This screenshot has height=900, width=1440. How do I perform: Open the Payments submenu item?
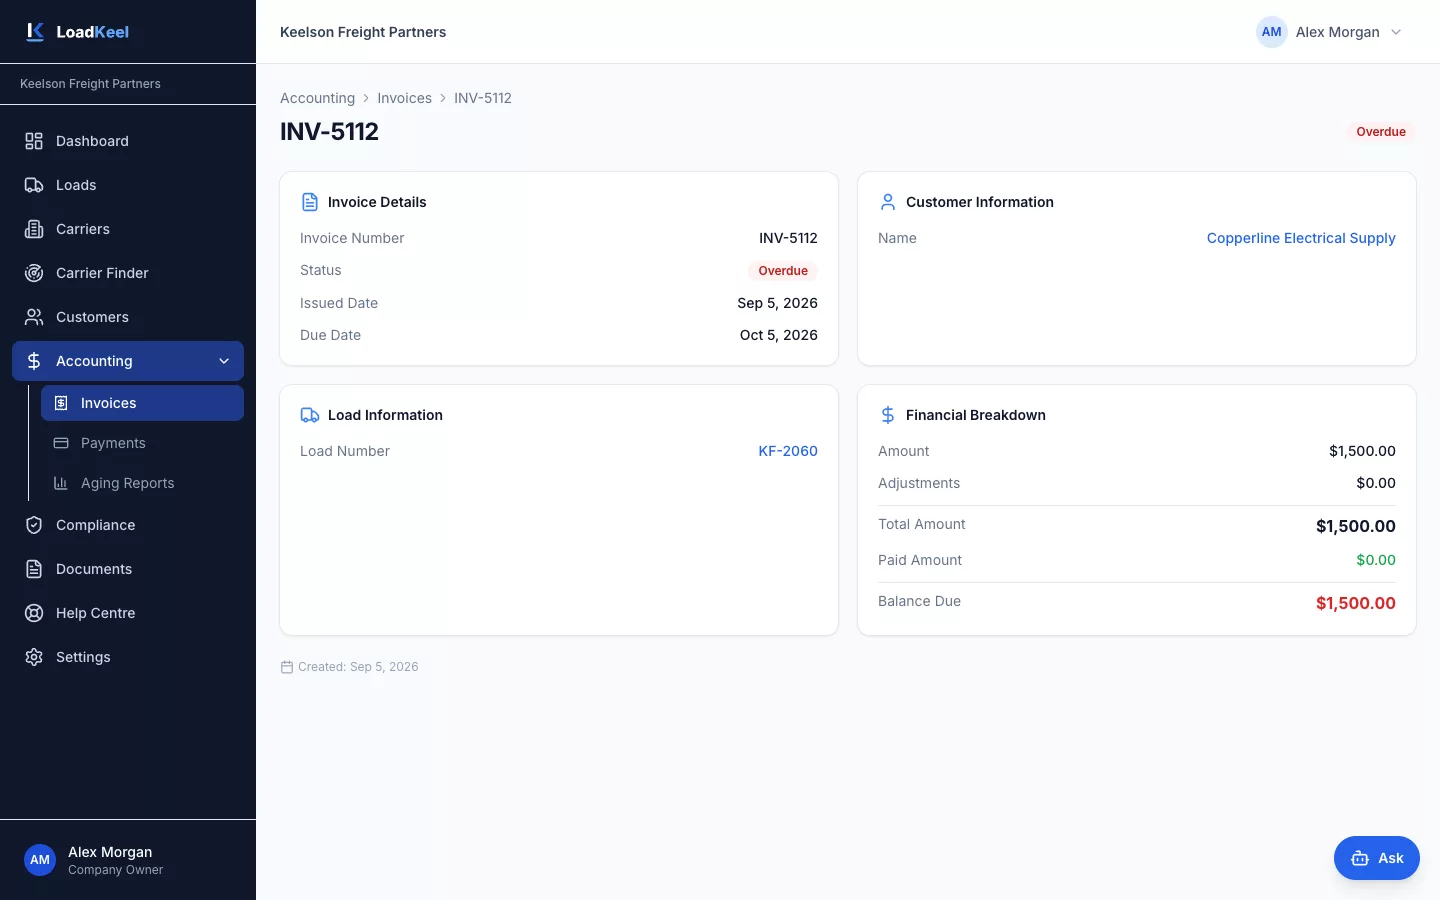click(142, 443)
